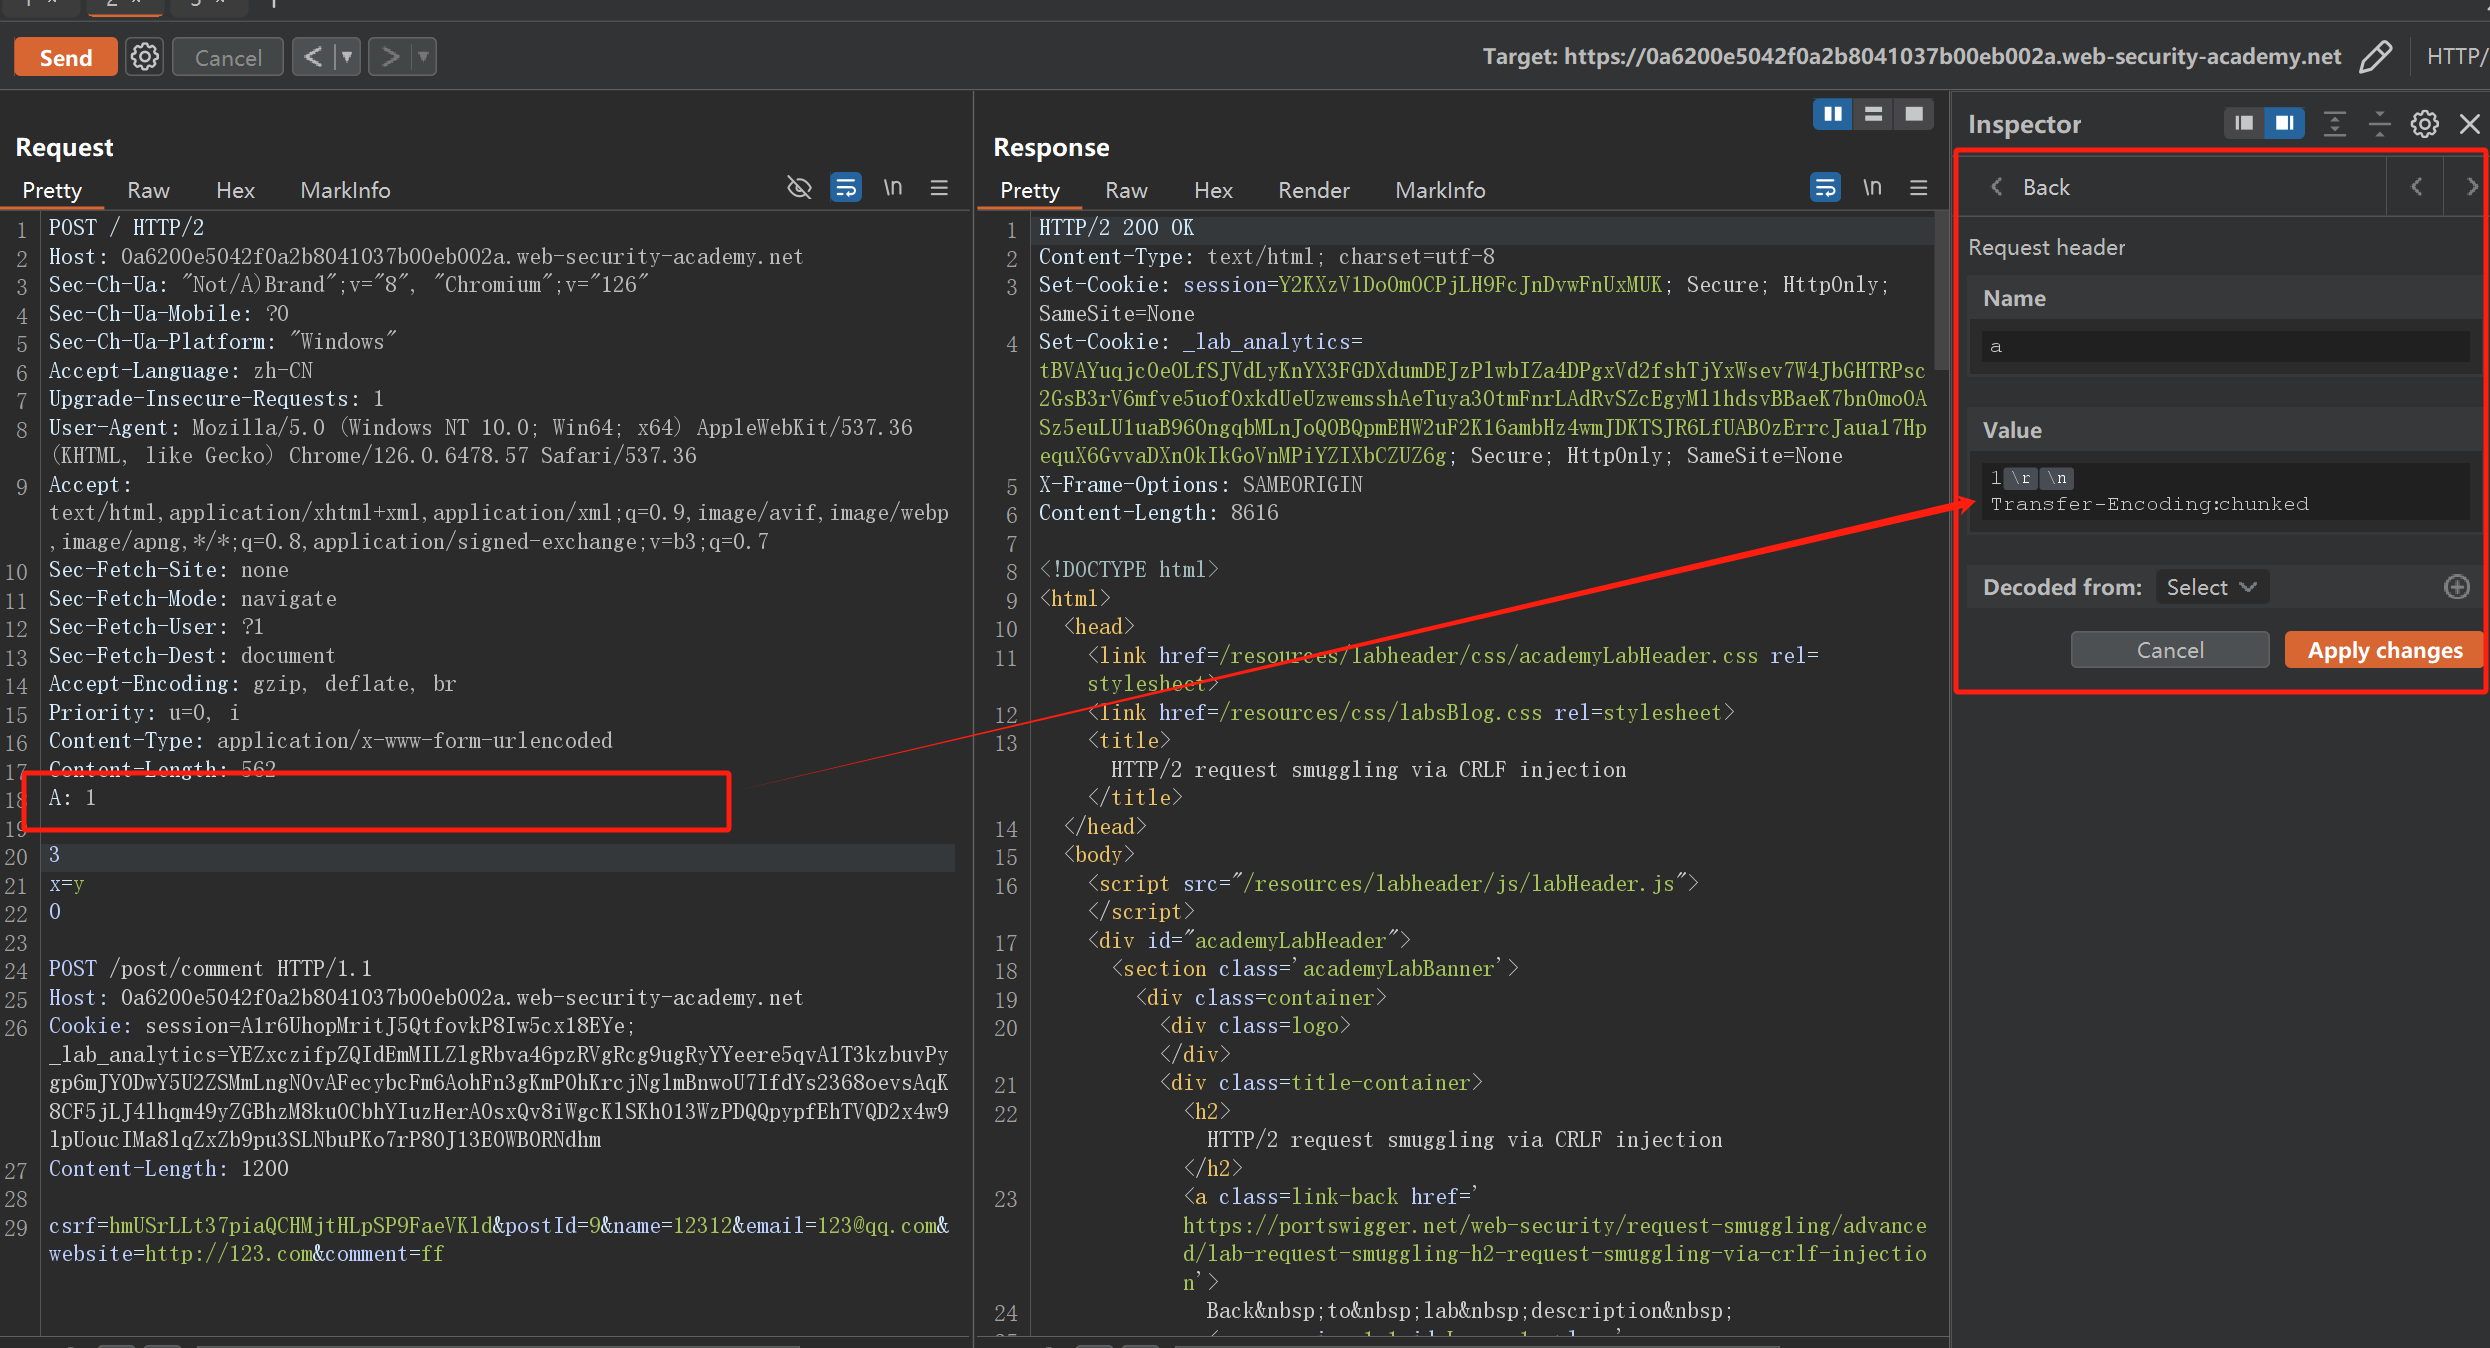Switch to side-by-side layout view
2490x1348 pixels.
tap(1833, 114)
